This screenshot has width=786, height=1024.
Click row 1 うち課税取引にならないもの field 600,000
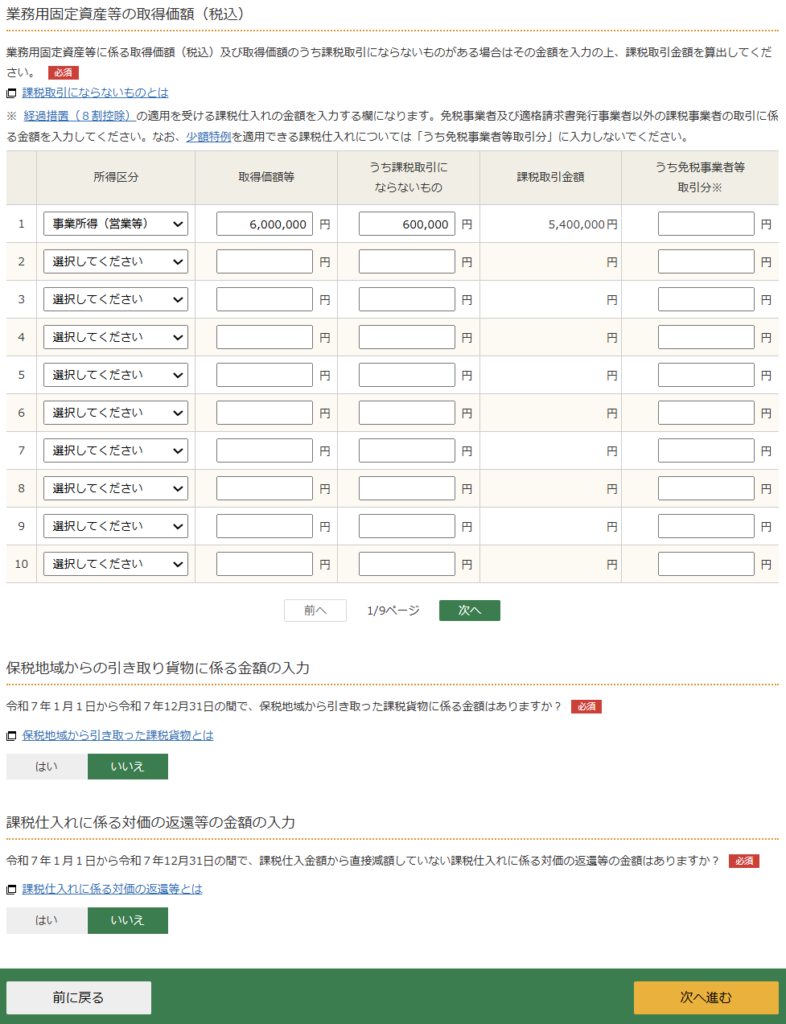pyautogui.click(x=407, y=224)
